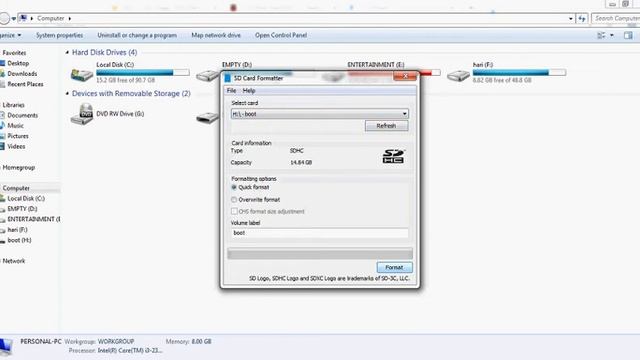The image size is (640, 360).
Task: Click the Search Computer box
Action: [616, 18]
